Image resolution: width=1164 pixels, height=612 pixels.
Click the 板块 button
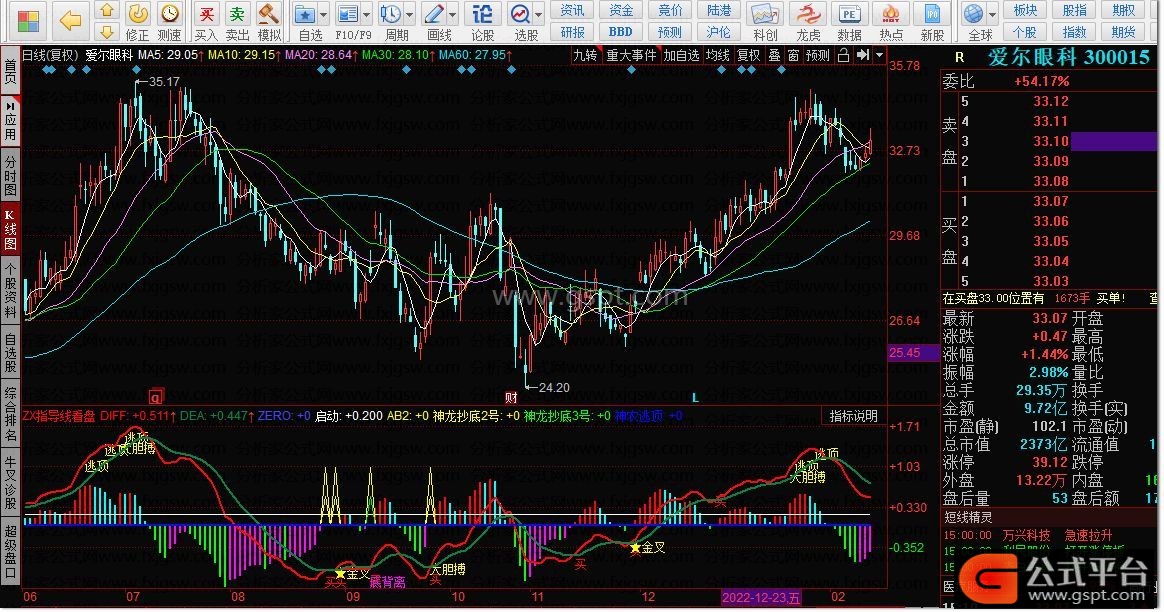[x=1025, y=10]
